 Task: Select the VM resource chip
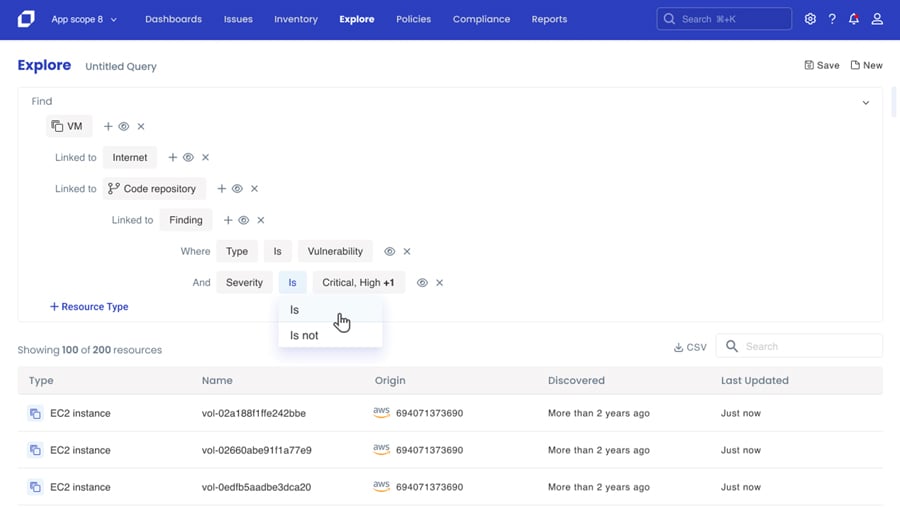(x=69, y=126)
